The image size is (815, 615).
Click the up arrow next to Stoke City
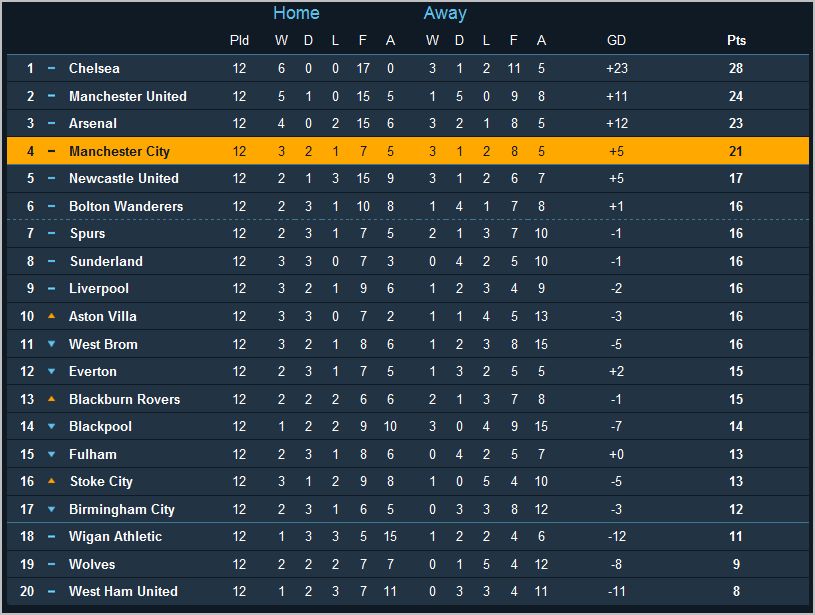pos(51,481)
